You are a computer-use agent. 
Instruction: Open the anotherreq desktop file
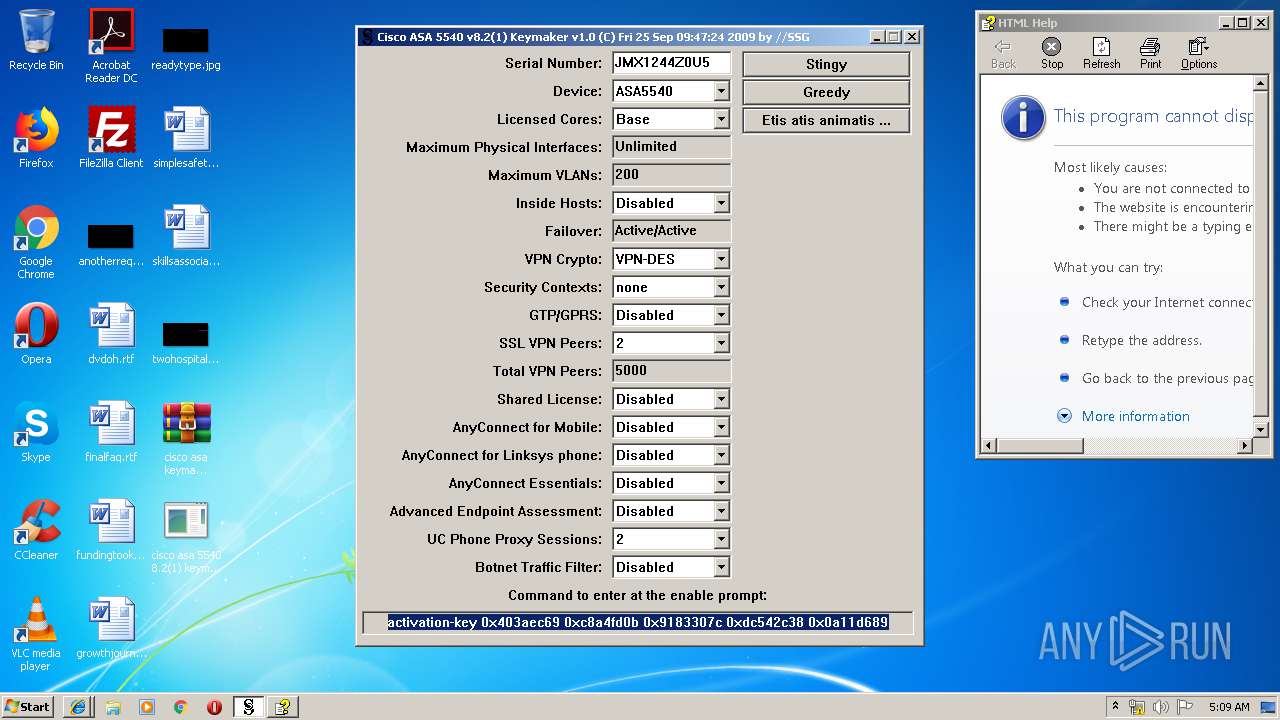tap(111, 247)
